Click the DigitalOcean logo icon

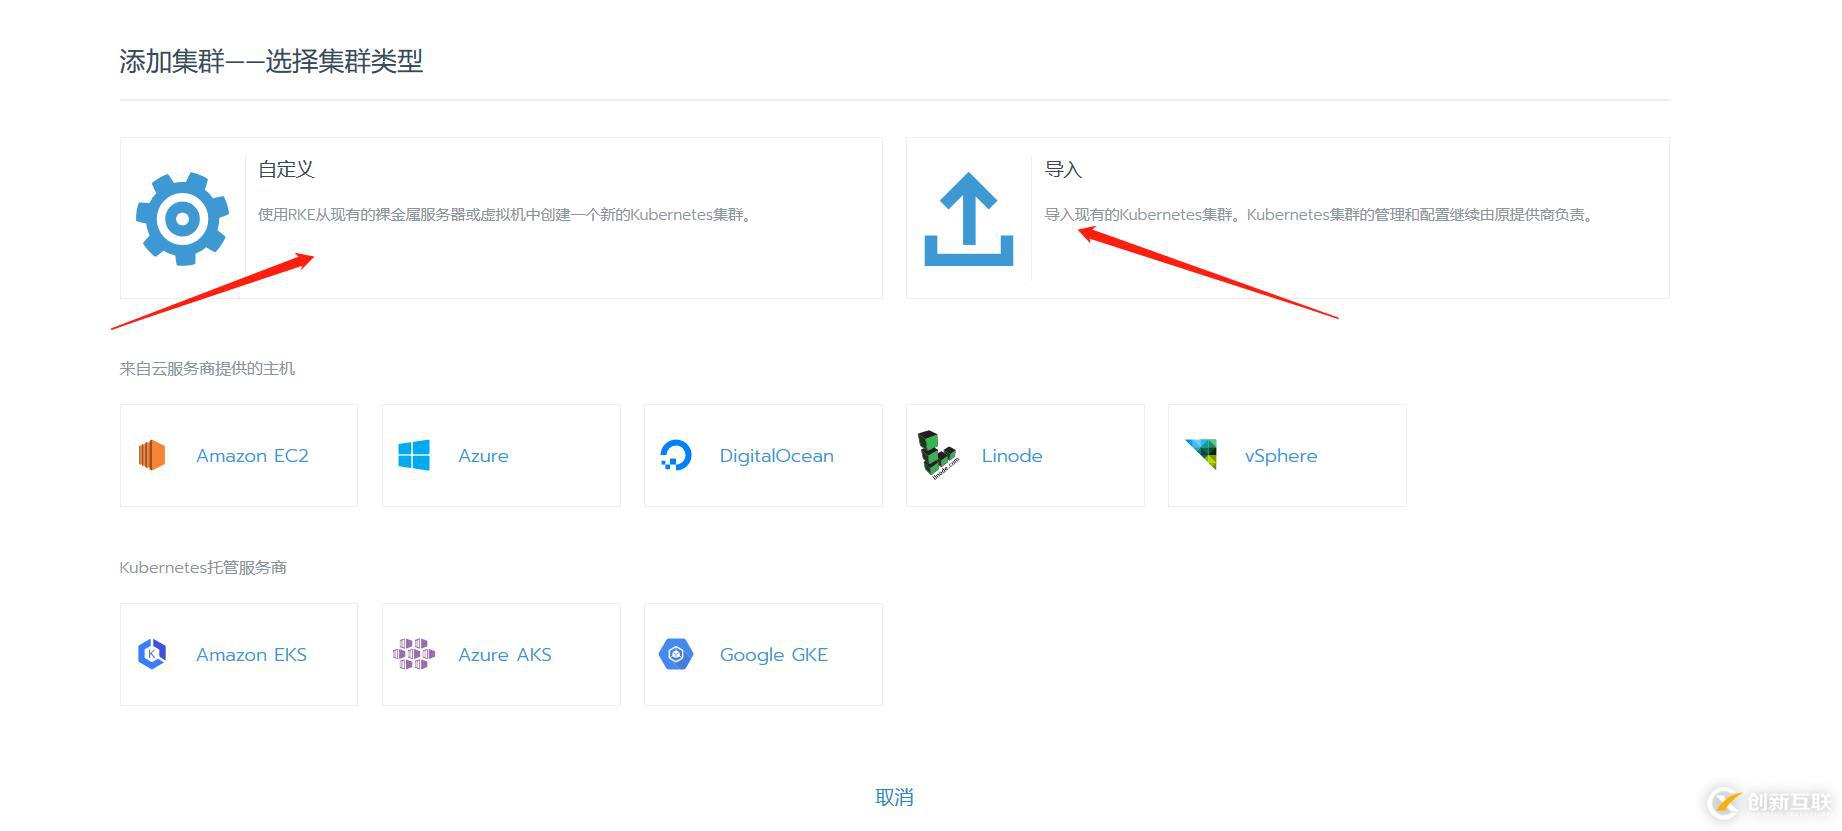tap(676, 455)
